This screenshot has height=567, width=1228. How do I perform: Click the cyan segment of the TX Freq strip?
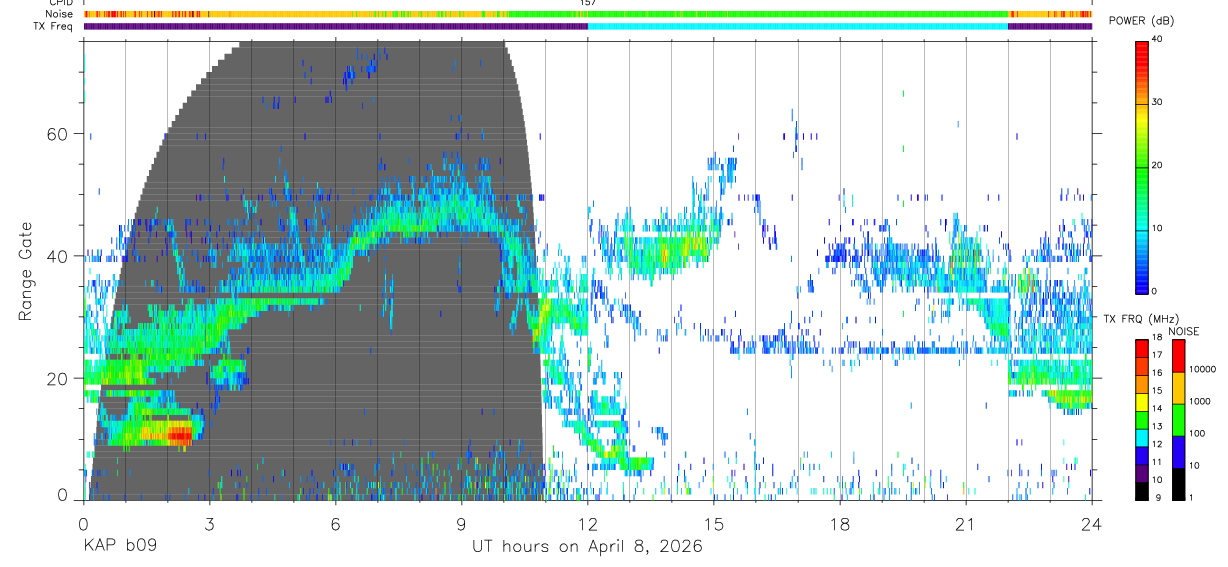pyautogui.click(x=798, y=26)
